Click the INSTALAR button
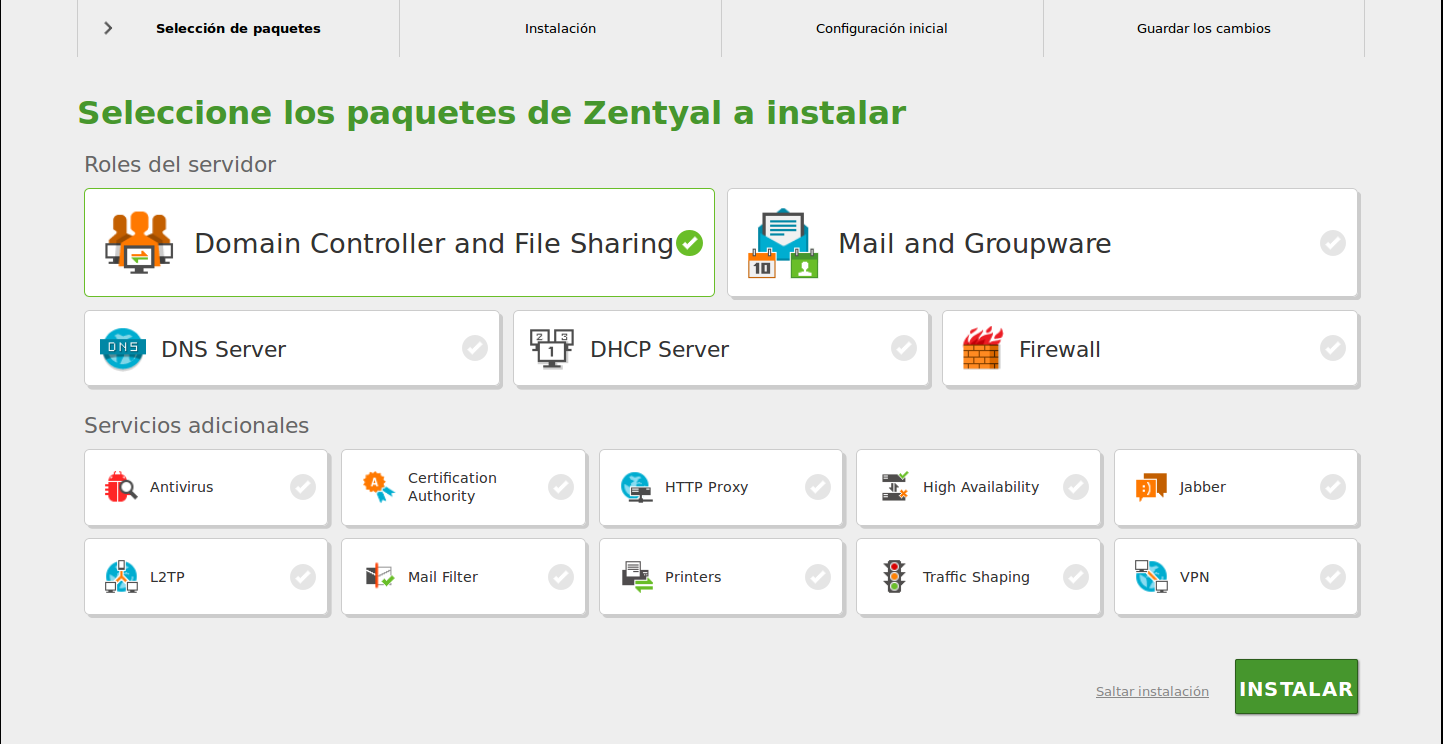Viewport: 1443px width, 744px height. pos(1296,687)
